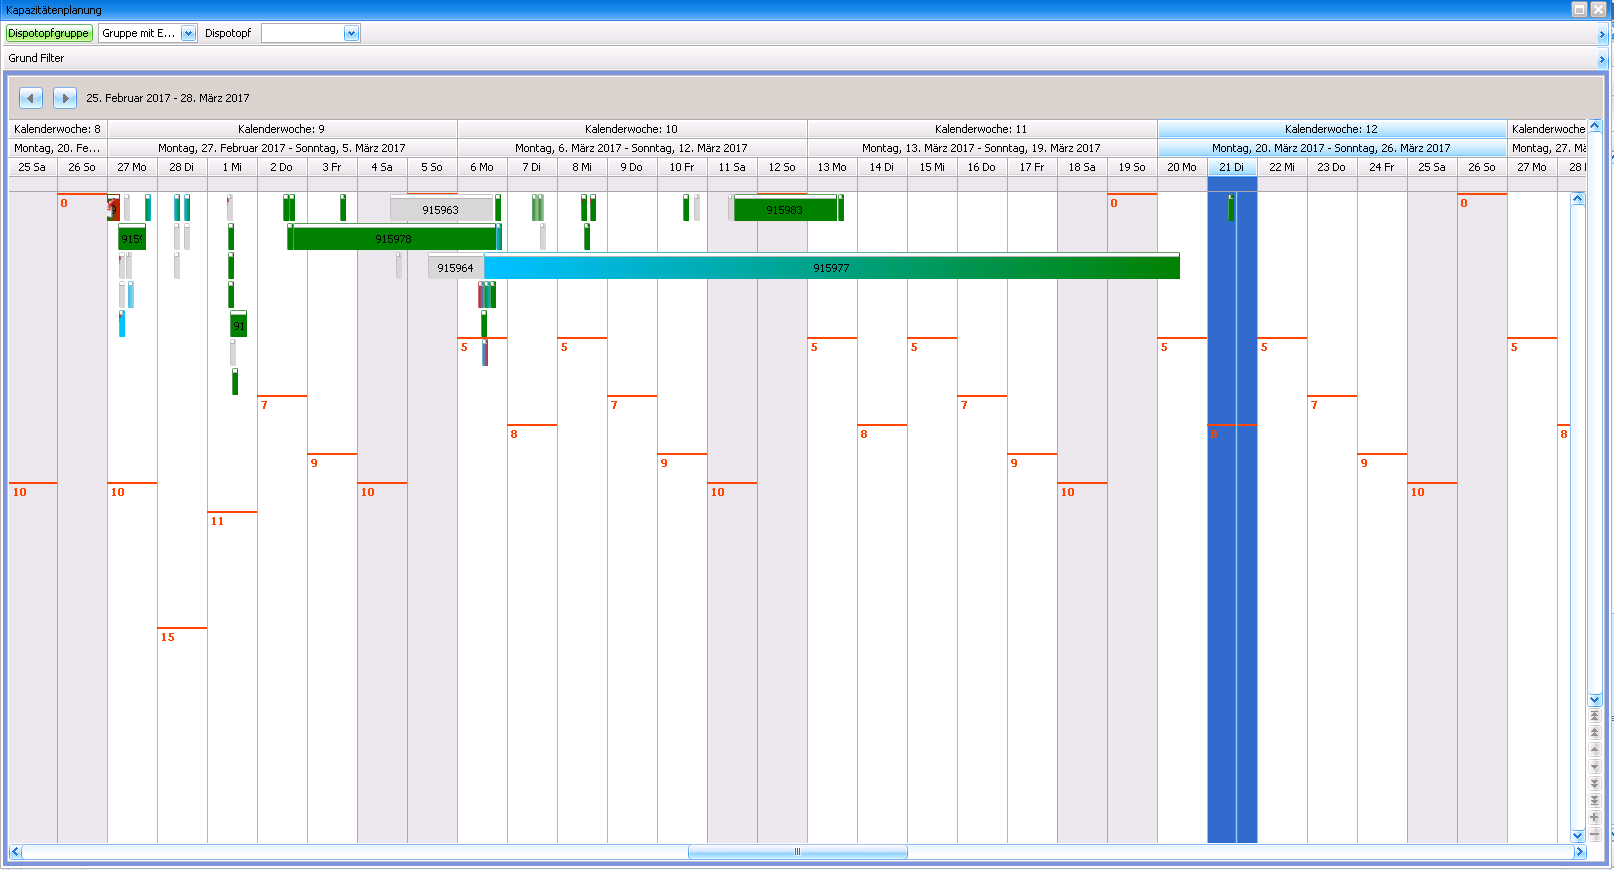
Task: Select the green task bar 915978
Action: pyautogui.click(x=393, y=239)
